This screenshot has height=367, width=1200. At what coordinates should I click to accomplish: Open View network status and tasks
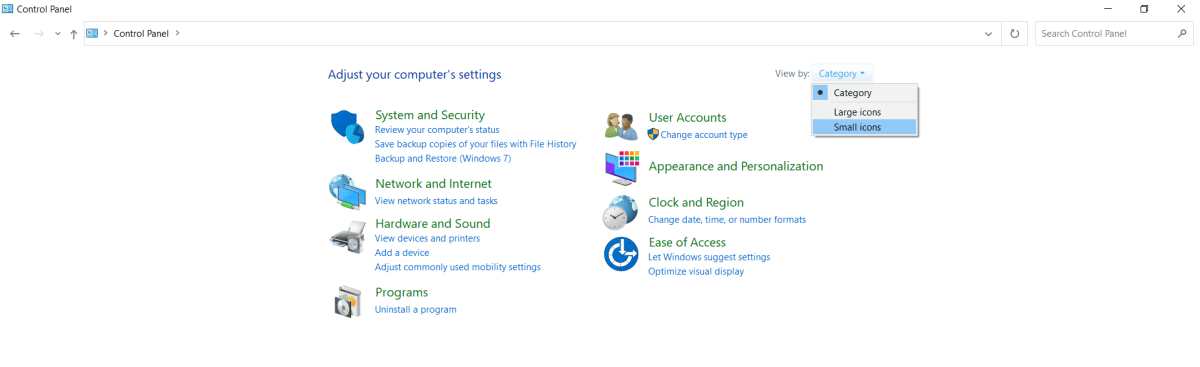coord(436,201)
